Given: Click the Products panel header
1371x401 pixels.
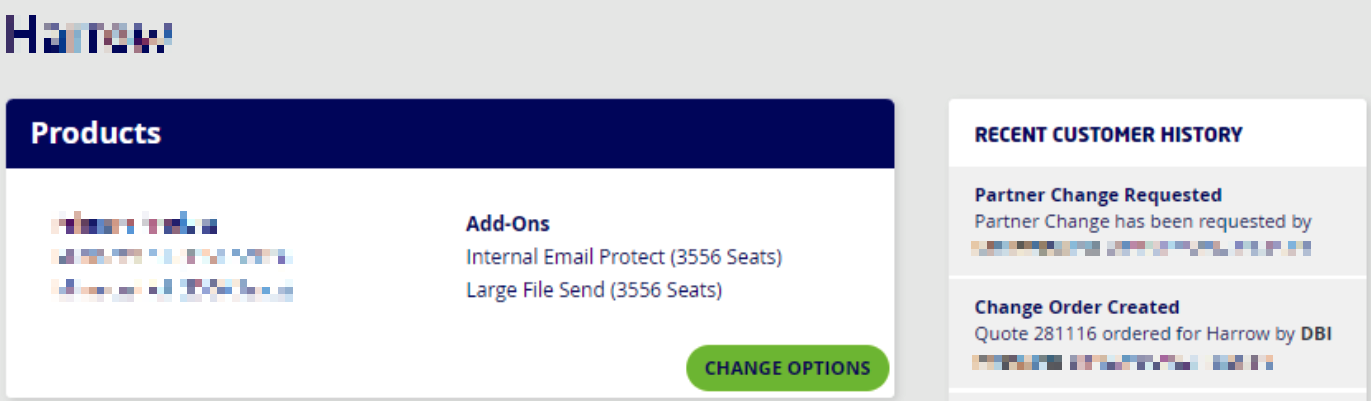Looking at the screenshot, I should pos(96,133).
